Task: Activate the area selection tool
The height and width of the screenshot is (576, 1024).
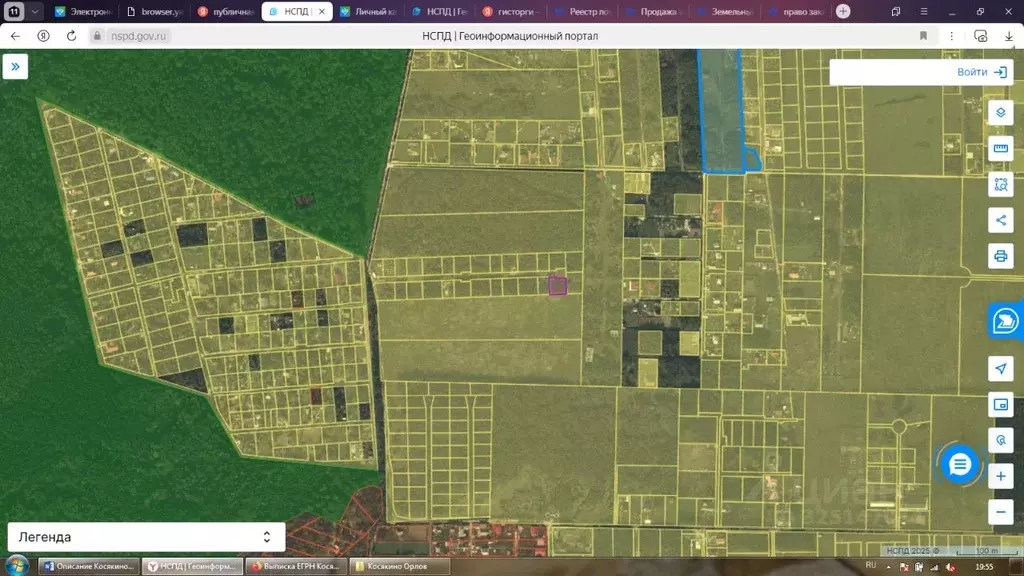Action: 1000,184
